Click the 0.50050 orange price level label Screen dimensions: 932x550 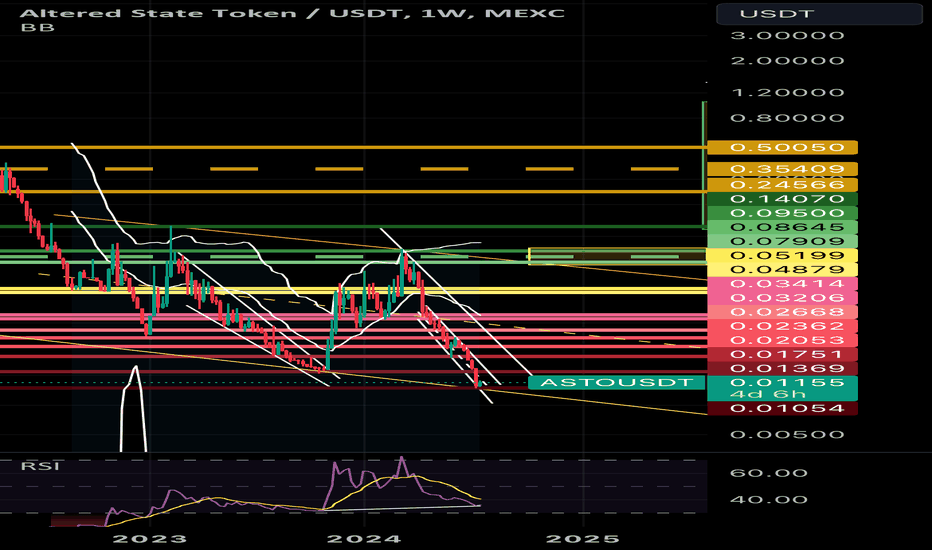(x=782, y=147)
